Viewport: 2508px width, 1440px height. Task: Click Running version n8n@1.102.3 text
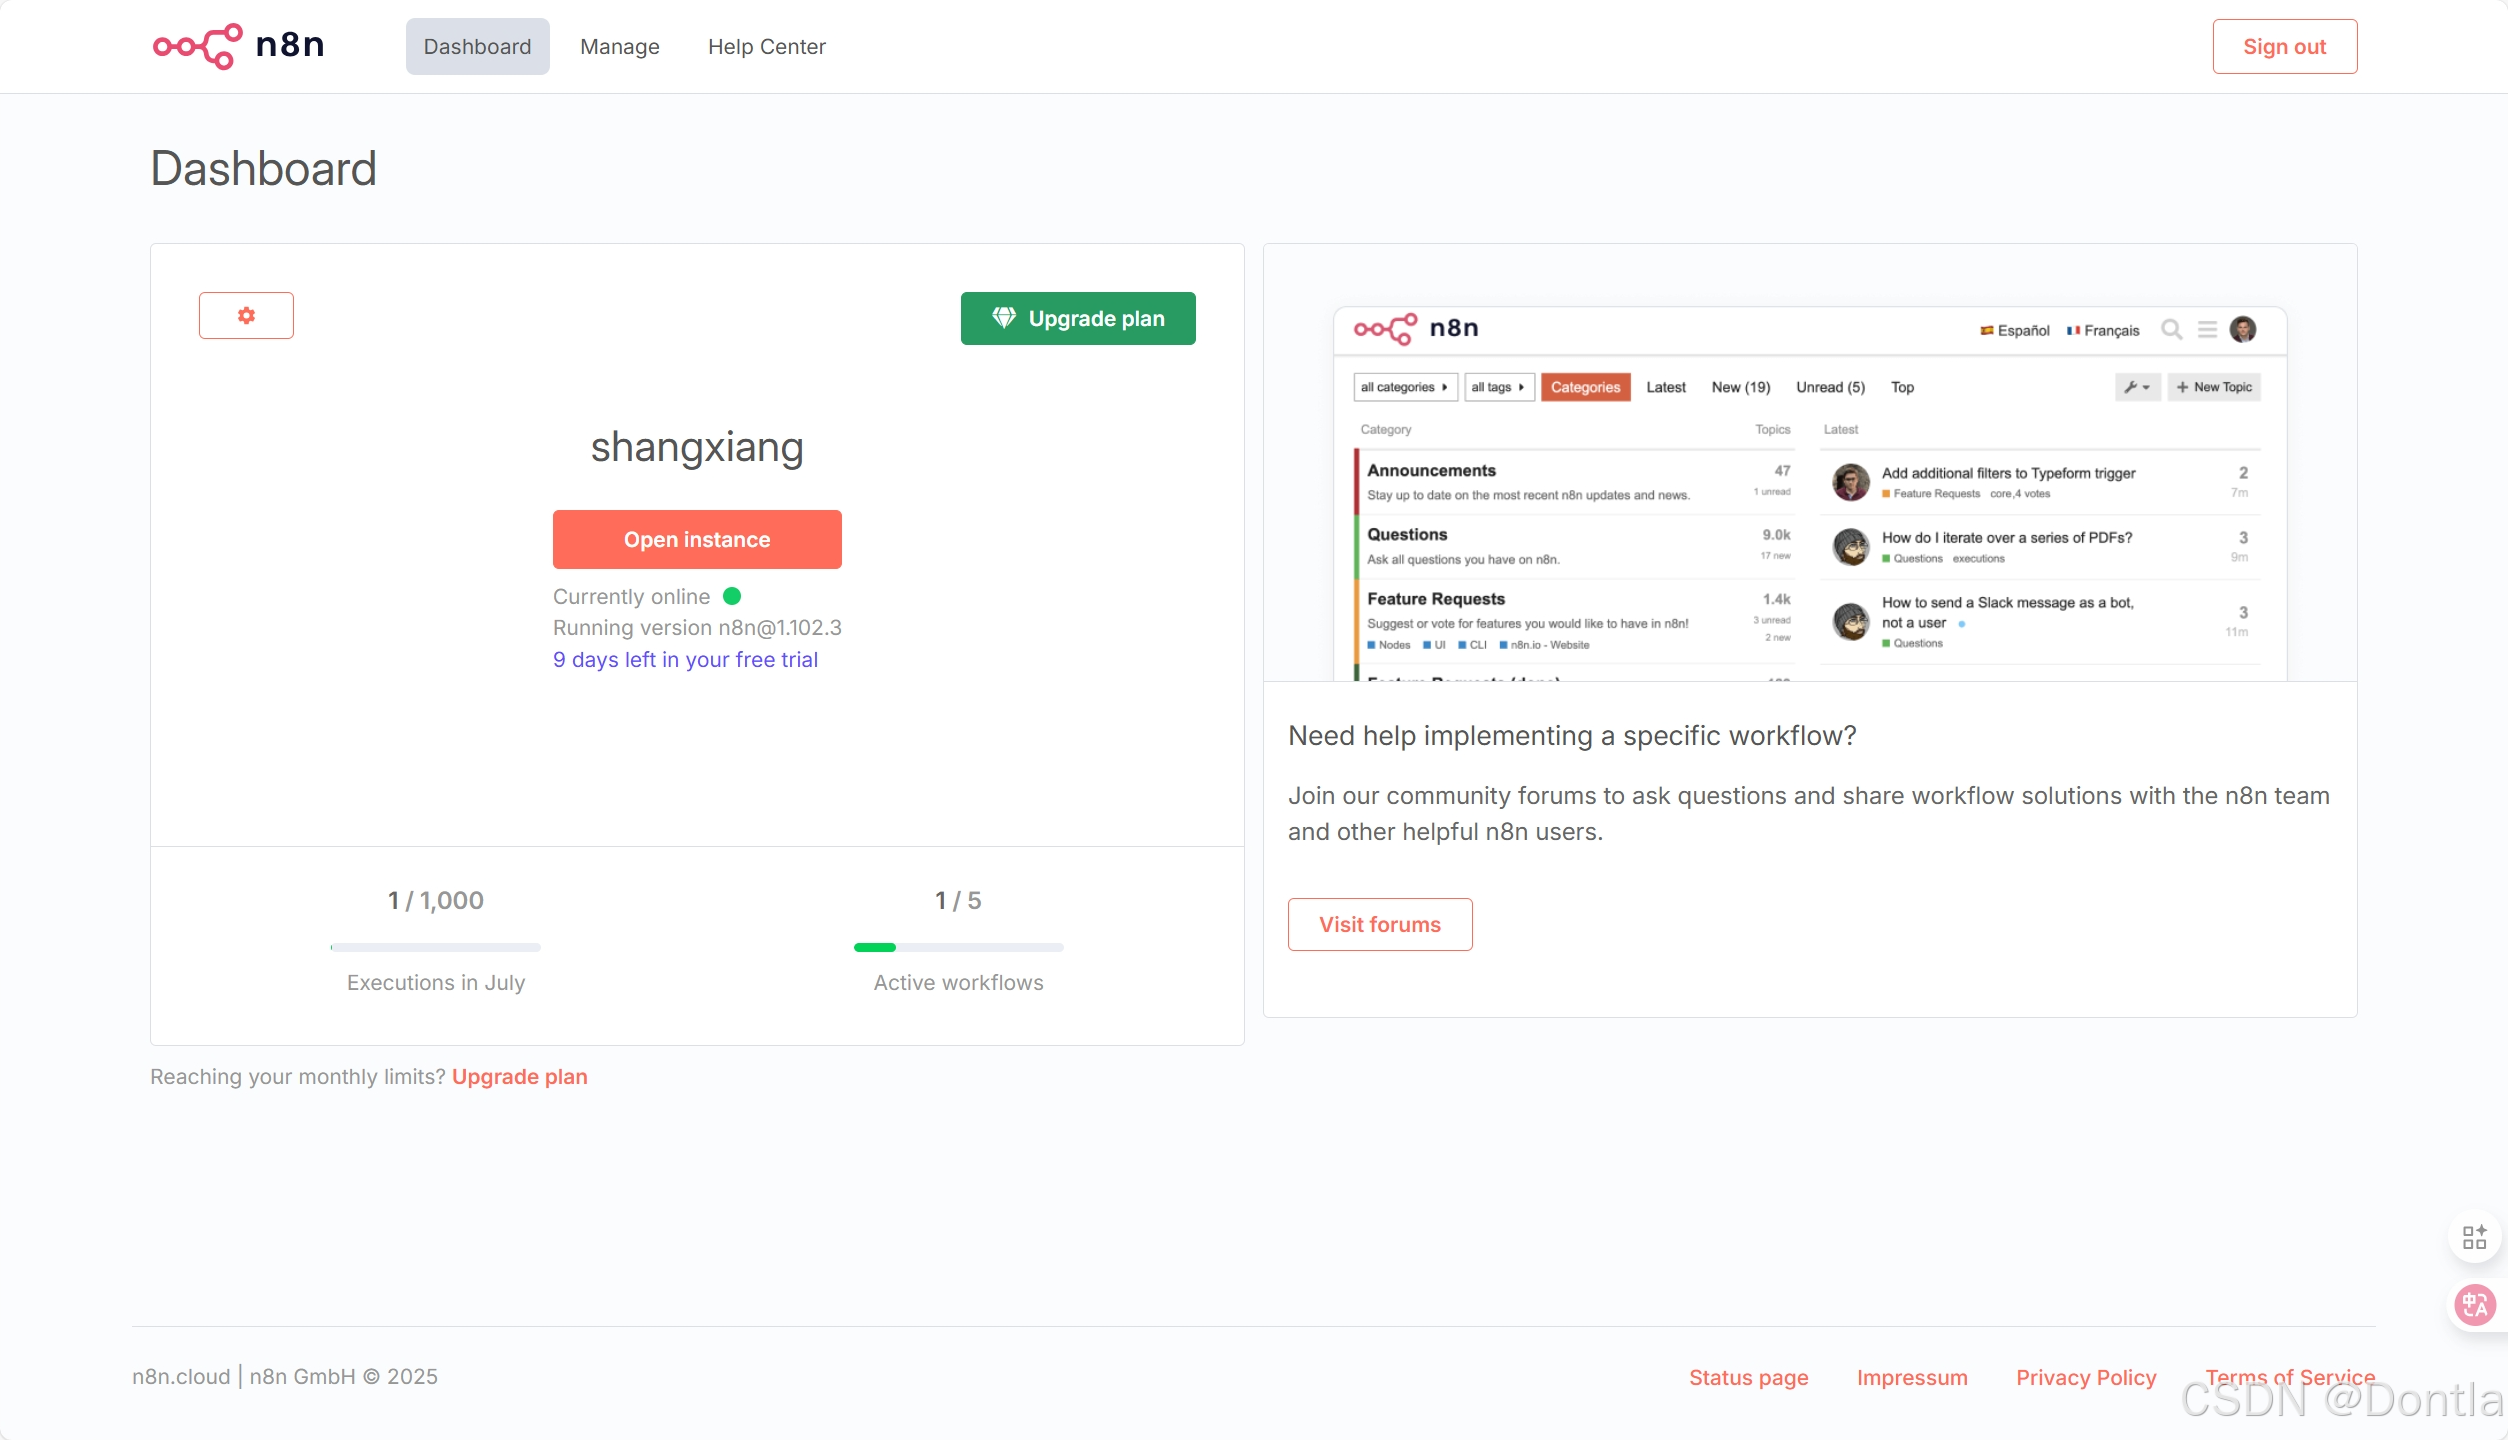[697, 628]
